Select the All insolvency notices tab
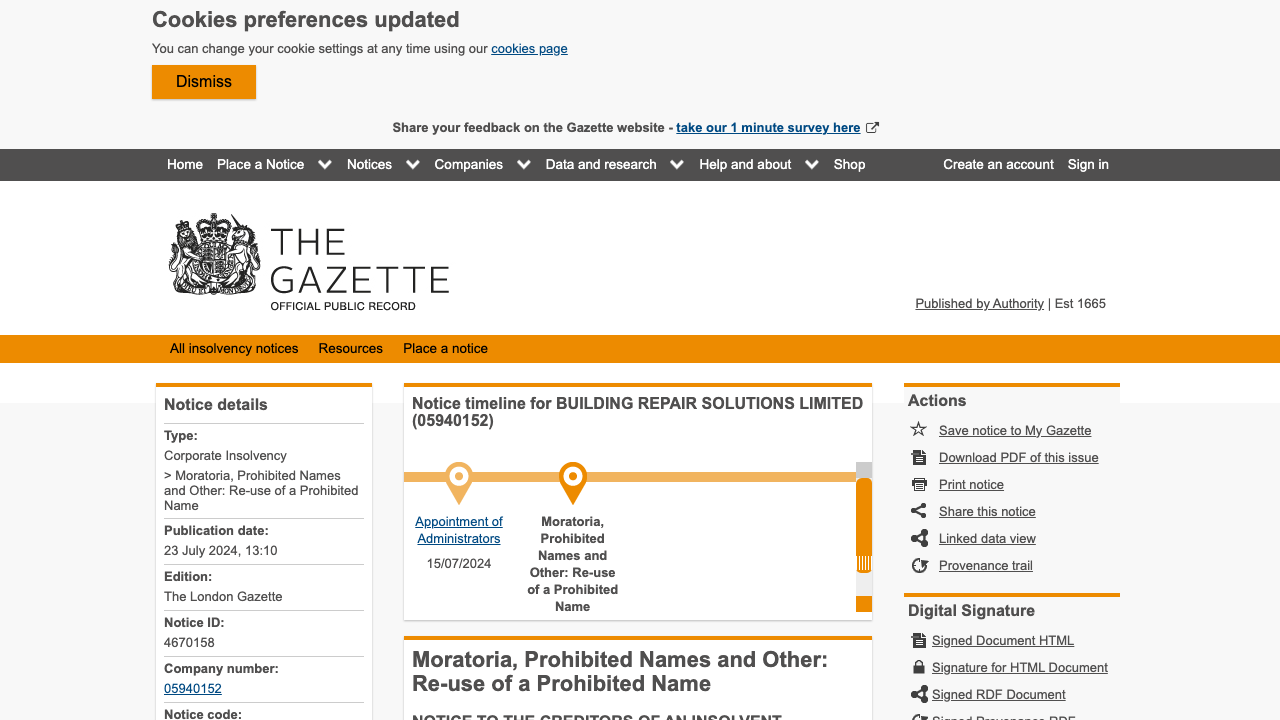Image resolution: width=1280 pixels, height=720 pixels. coord(234,349)
